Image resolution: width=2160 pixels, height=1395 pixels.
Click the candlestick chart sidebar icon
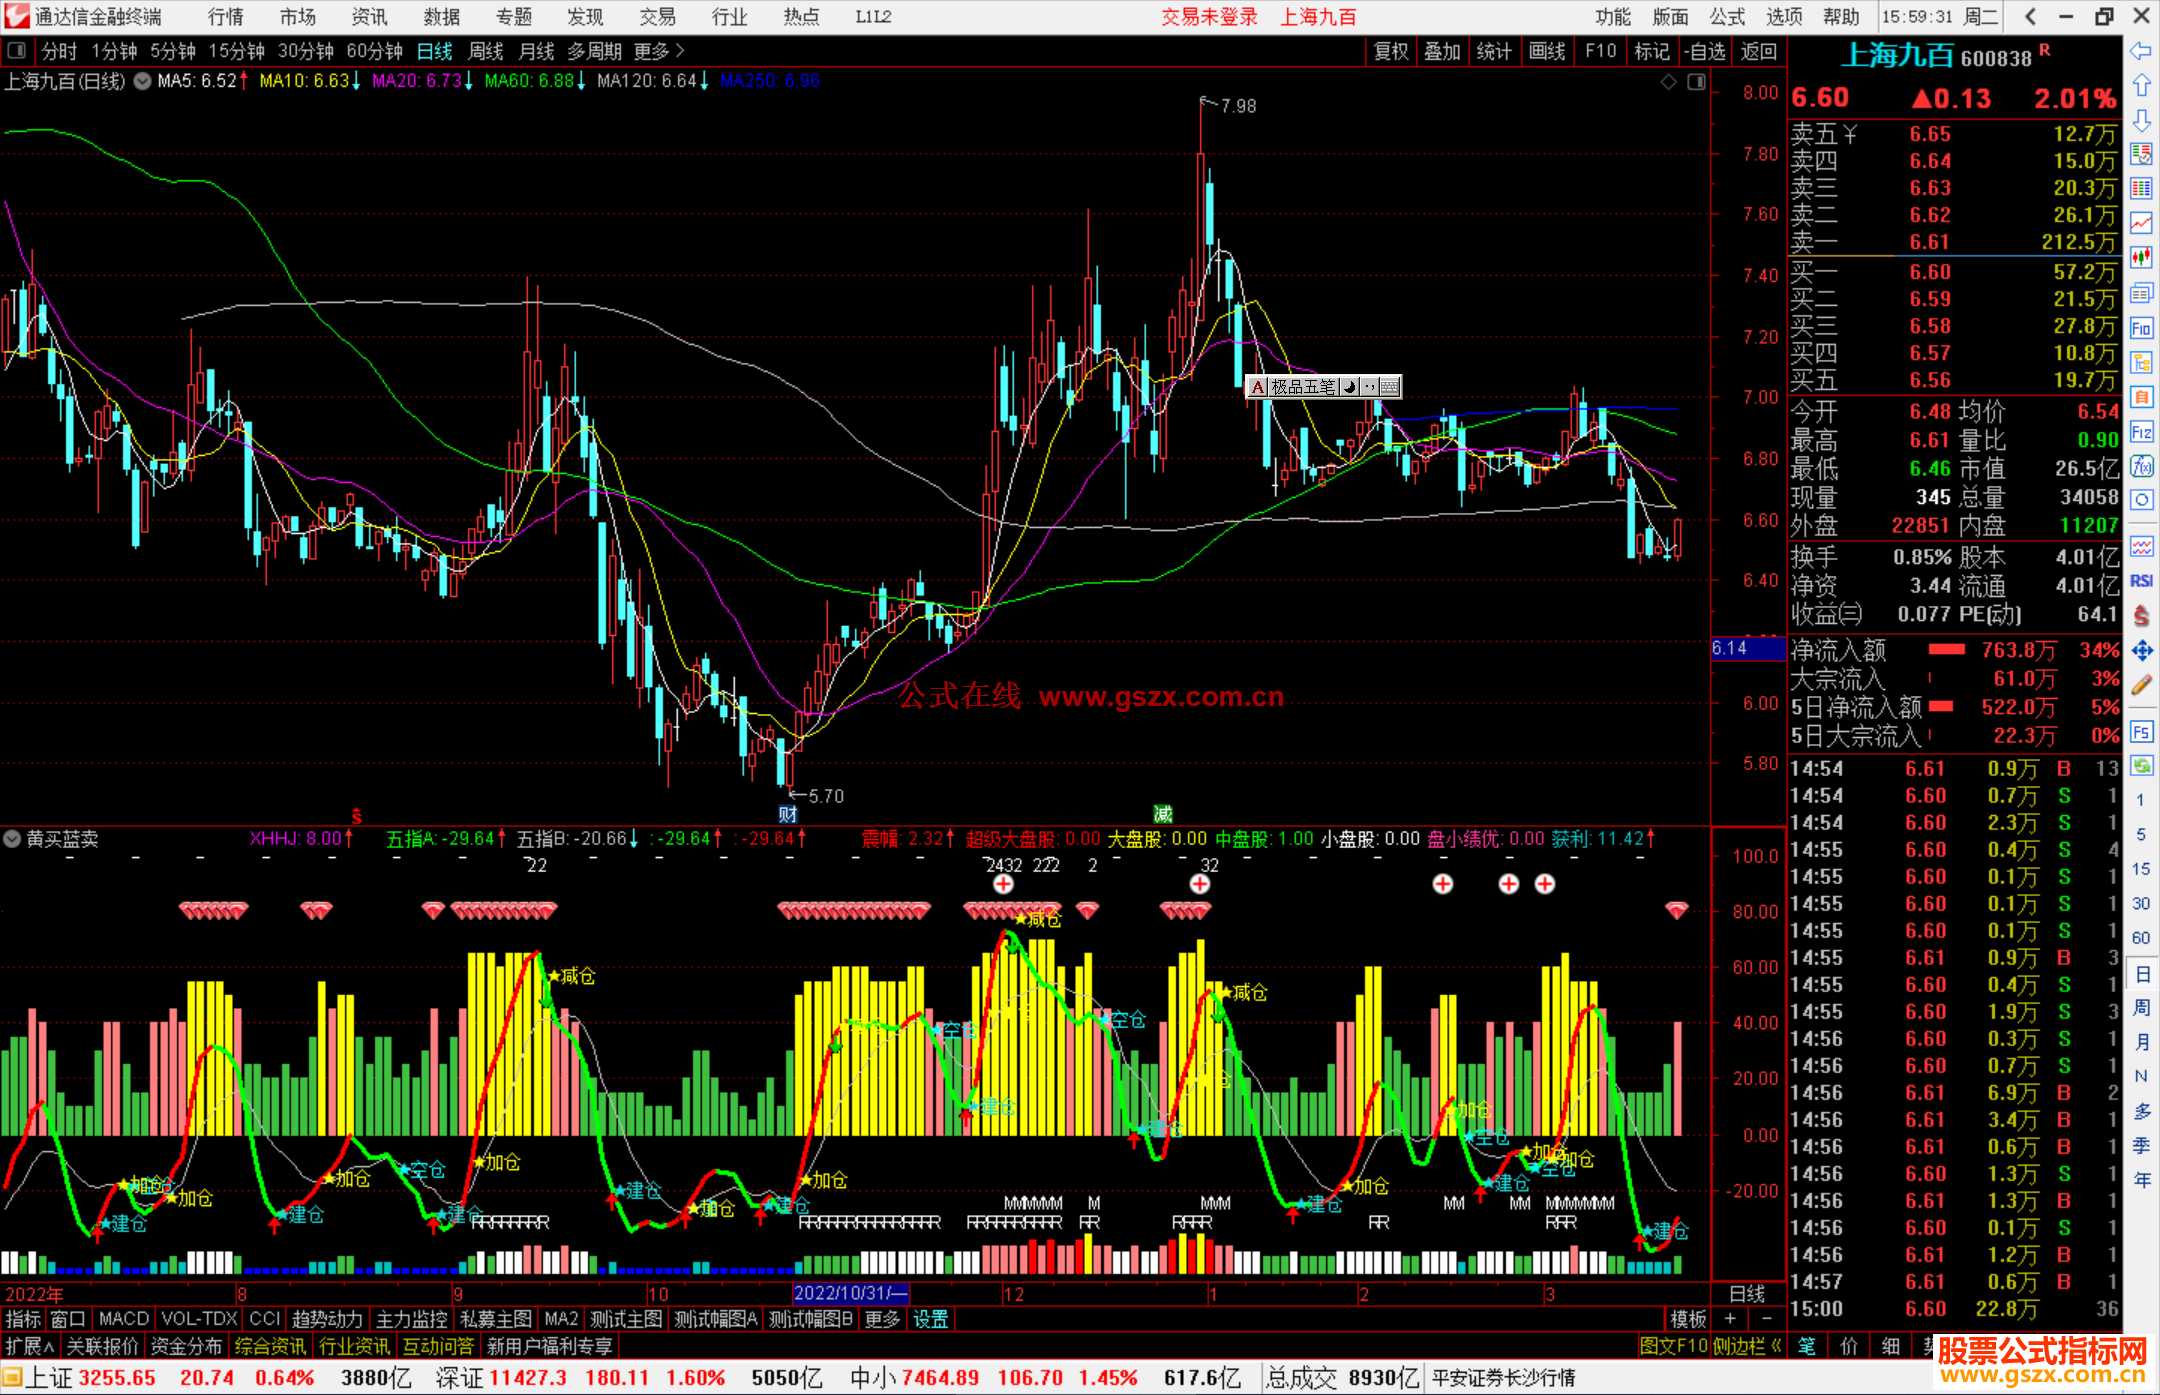coord(2141,258)
